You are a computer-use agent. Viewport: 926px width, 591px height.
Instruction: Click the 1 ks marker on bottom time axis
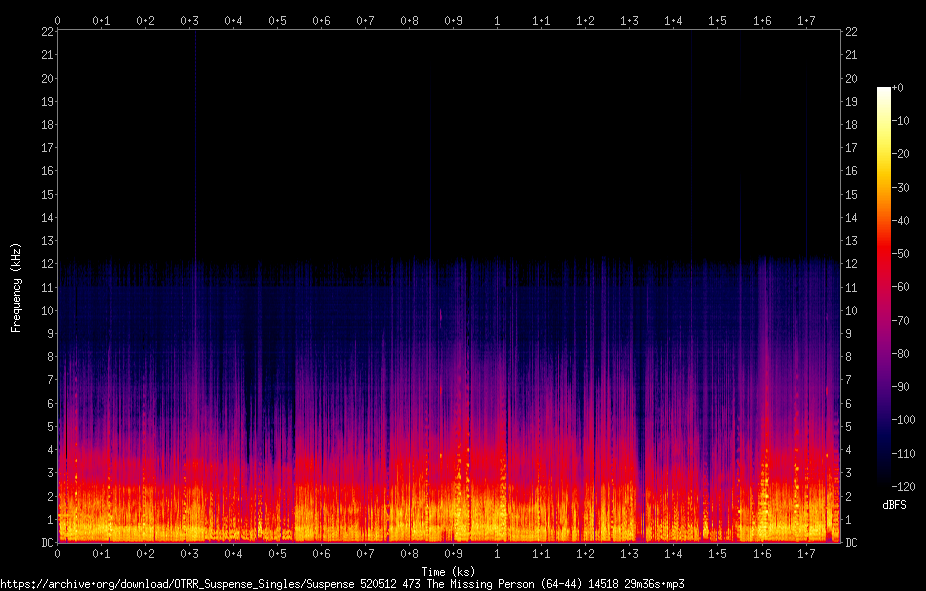coord(497,553)
